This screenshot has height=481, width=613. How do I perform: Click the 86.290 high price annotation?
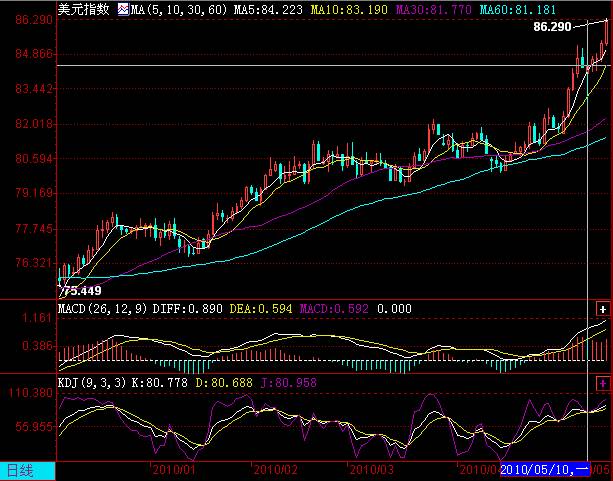pyautogui.click(x=552, y=27)
